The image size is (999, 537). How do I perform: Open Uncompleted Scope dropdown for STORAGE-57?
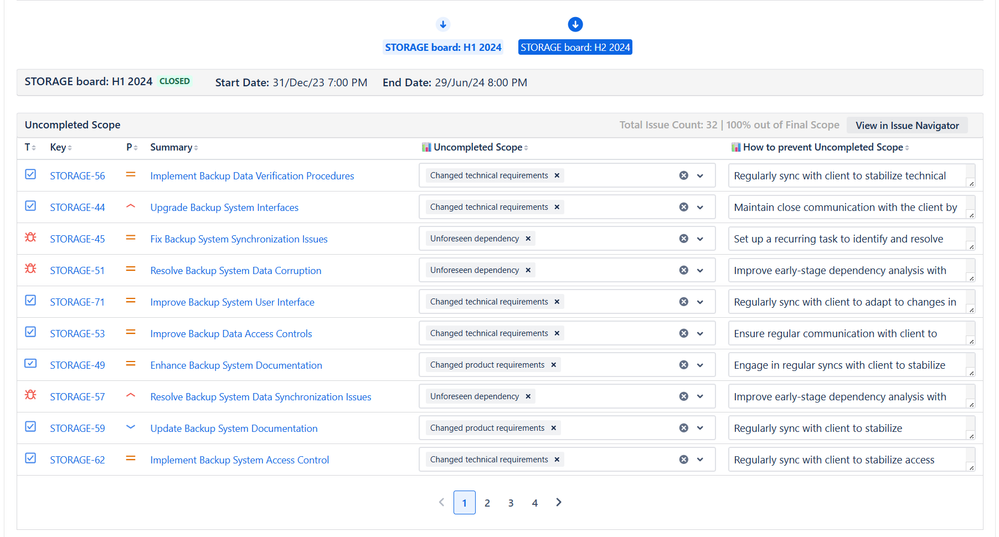[700, 396]
